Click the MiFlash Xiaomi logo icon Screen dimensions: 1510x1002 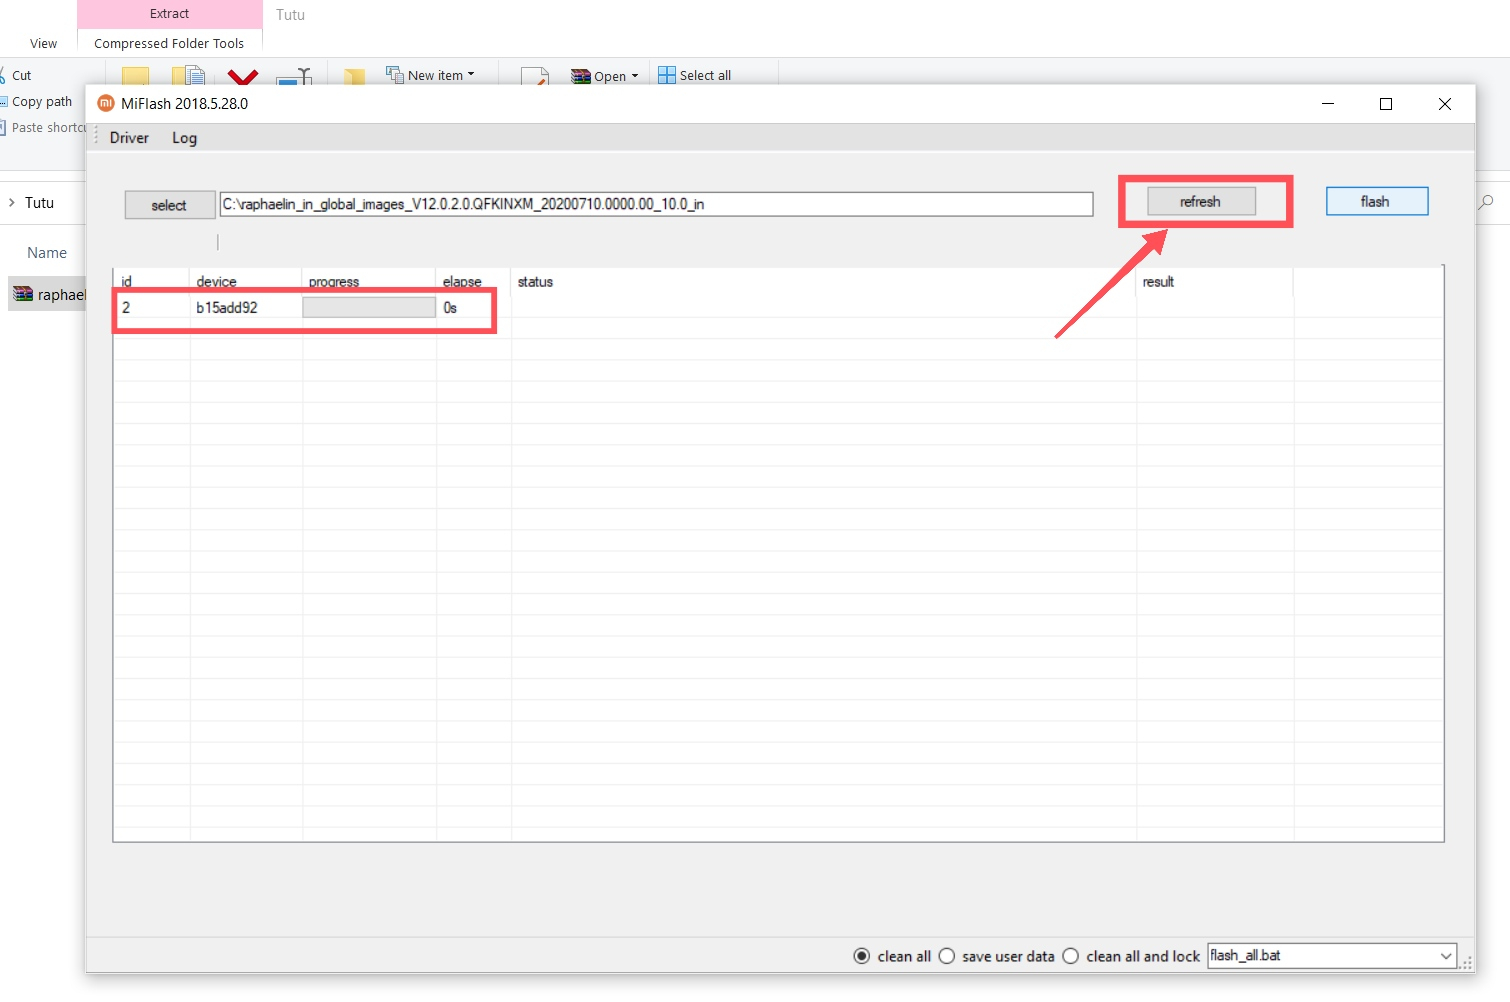[x=106, y=103]
